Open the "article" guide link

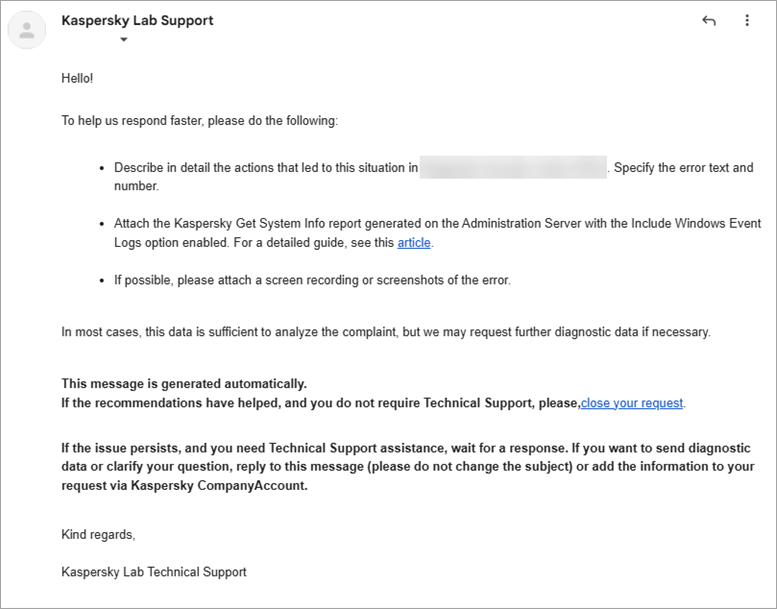[414, 242]
